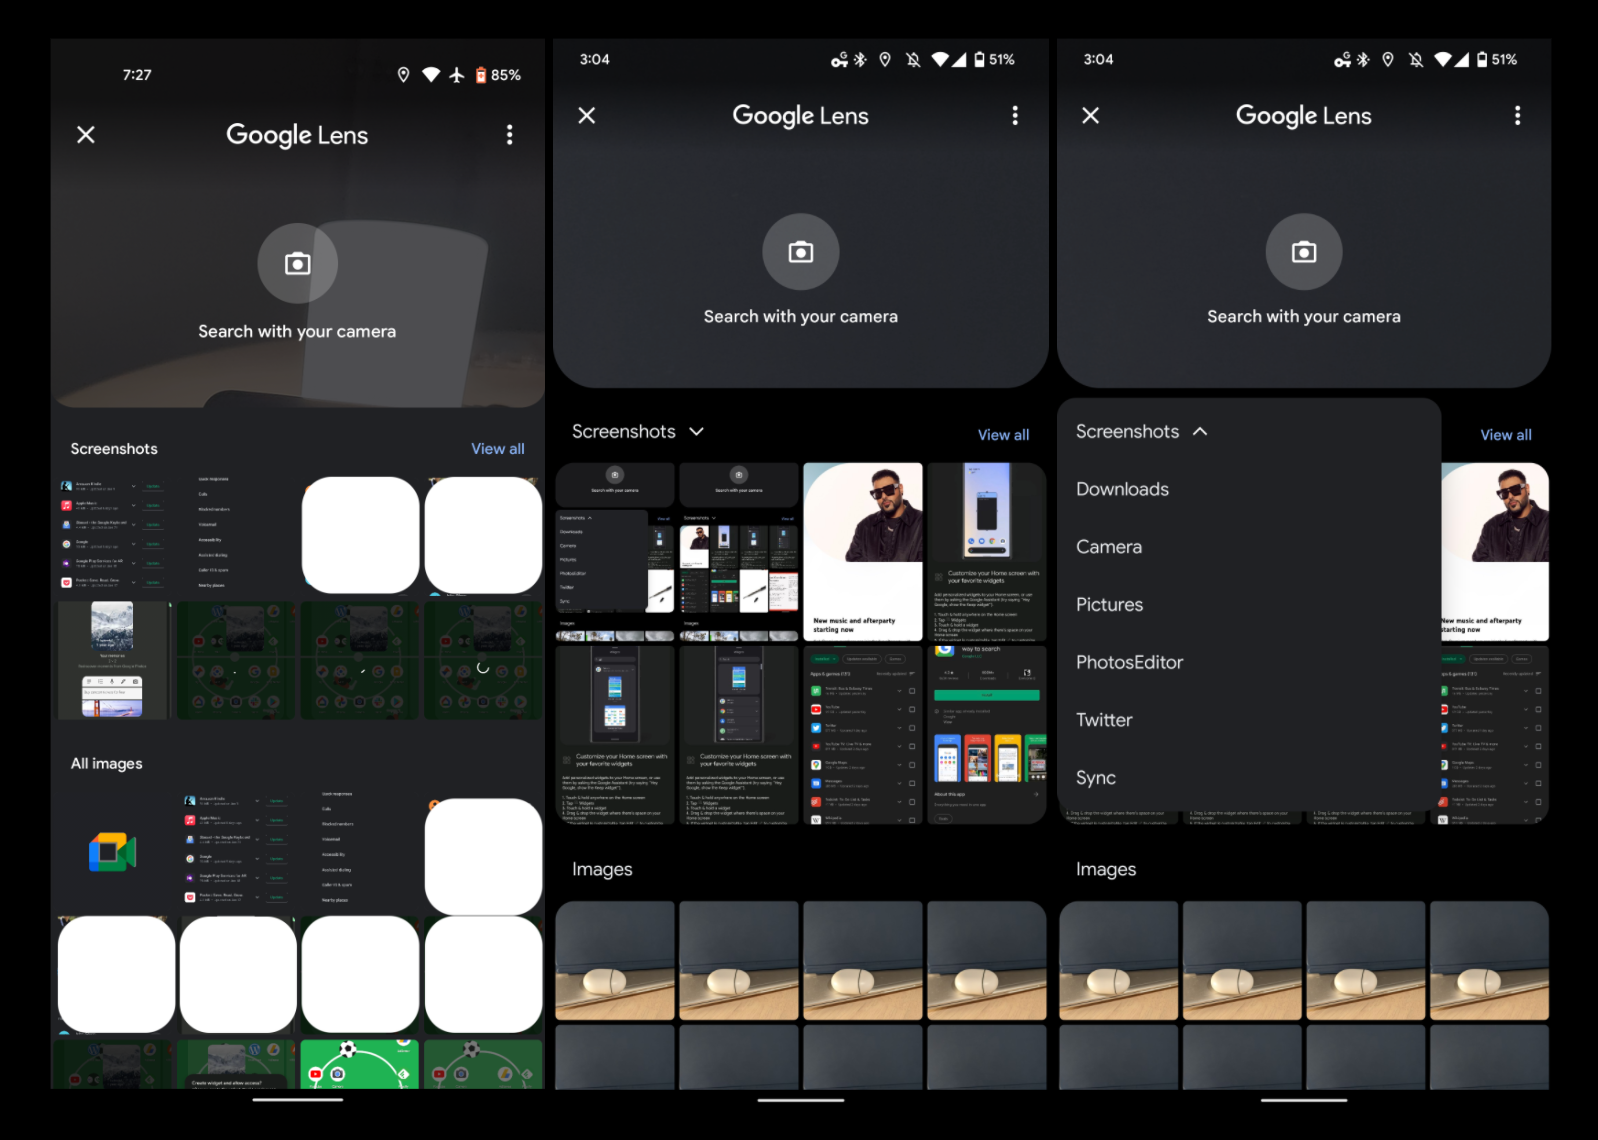Tap 'Search with your camera' text in the right screen
Image resolution: width=1598 pixels, height=1140 pixels.
pyautogui.click(x=1304, y=316)
